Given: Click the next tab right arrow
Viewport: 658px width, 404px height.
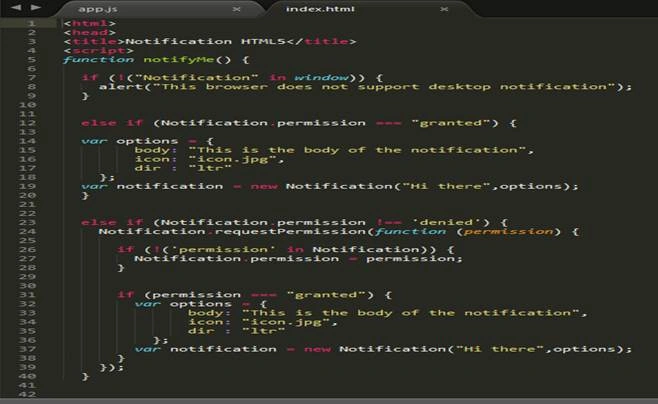Looking at the screenshot, I should coord(36,8).
